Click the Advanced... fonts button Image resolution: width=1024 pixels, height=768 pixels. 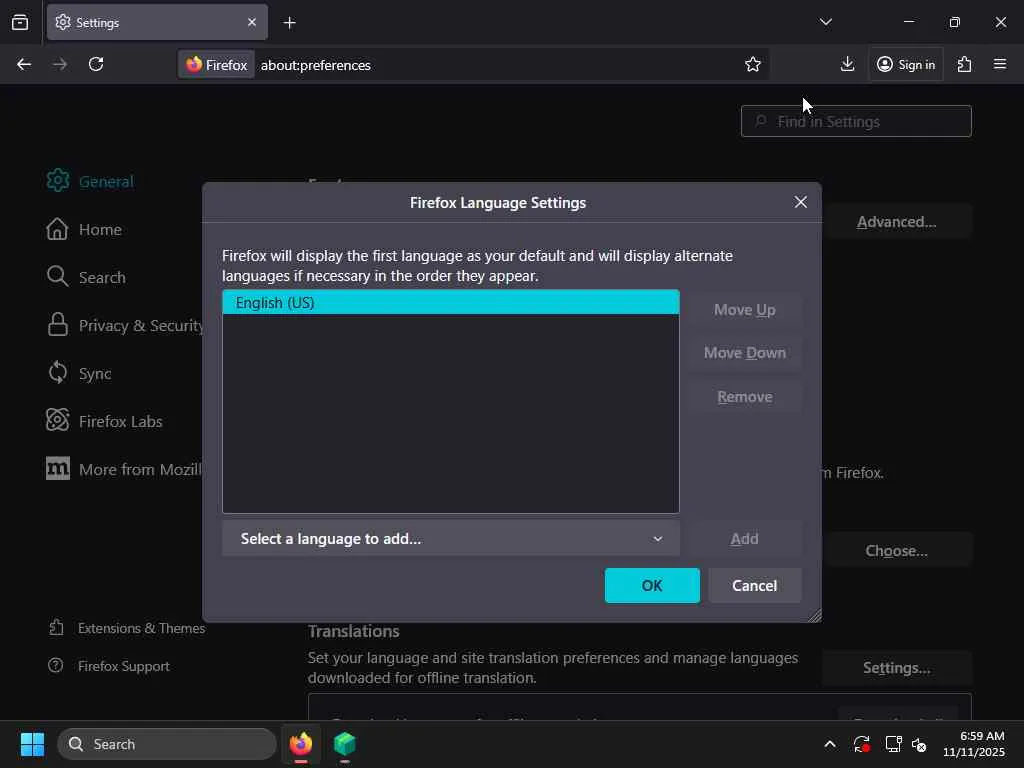[x=897, y=222]
